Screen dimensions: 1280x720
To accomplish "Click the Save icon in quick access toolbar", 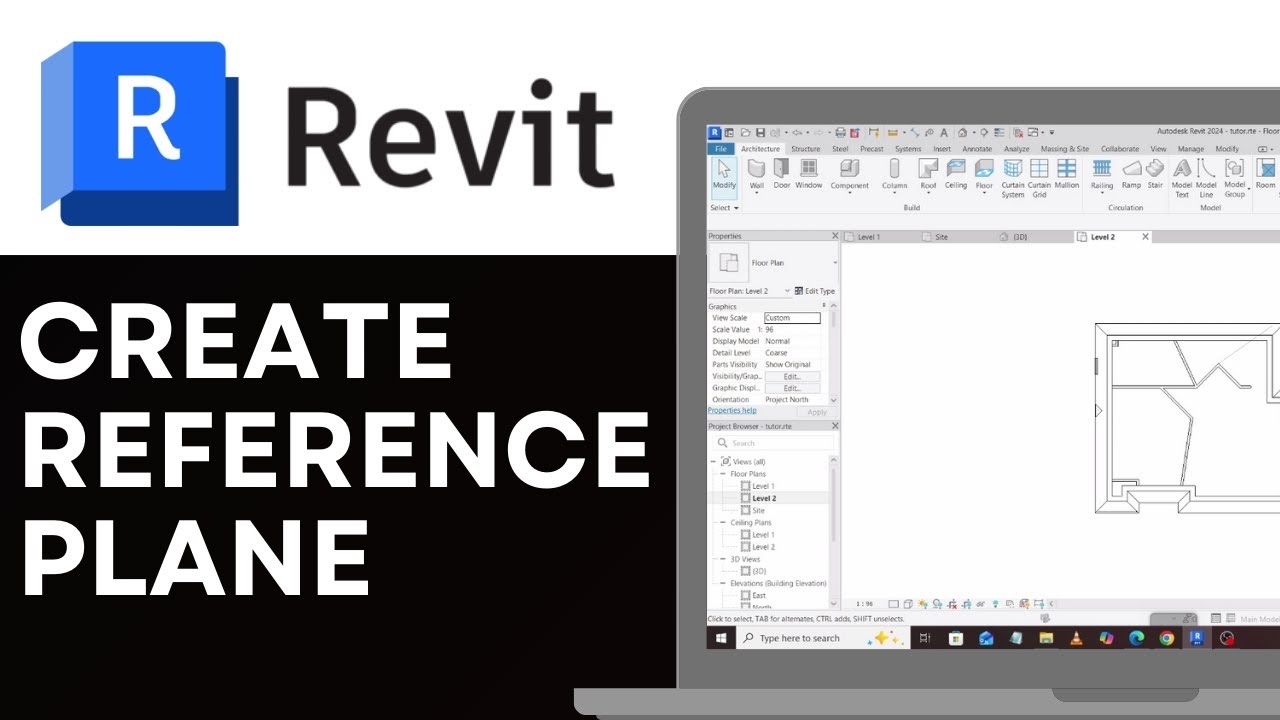I will click(760, 132).
